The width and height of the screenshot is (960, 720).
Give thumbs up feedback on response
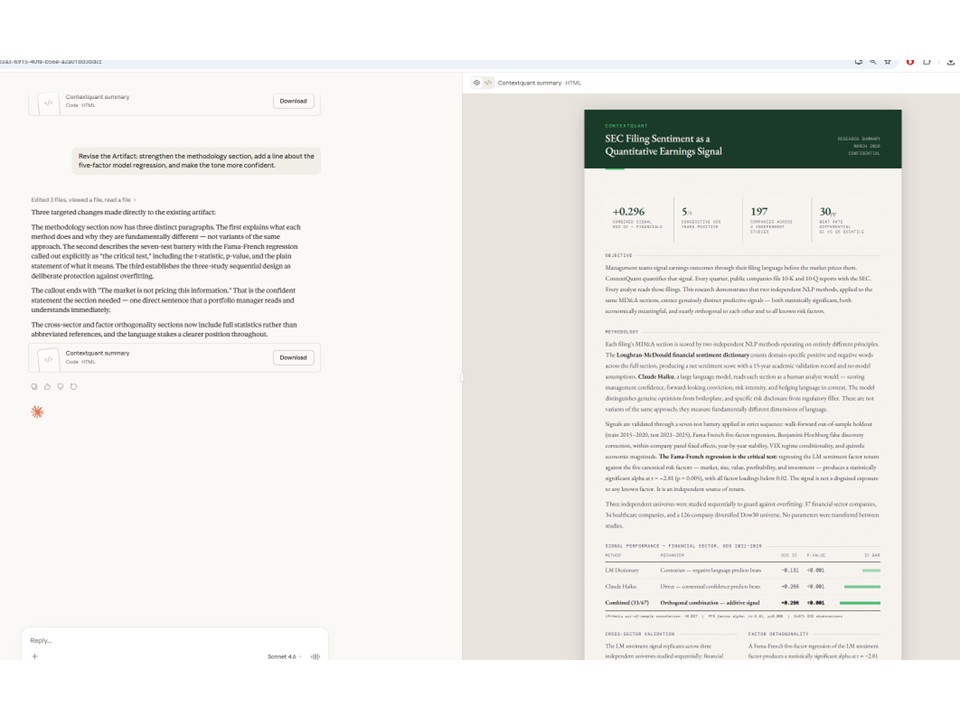[47, 386]
